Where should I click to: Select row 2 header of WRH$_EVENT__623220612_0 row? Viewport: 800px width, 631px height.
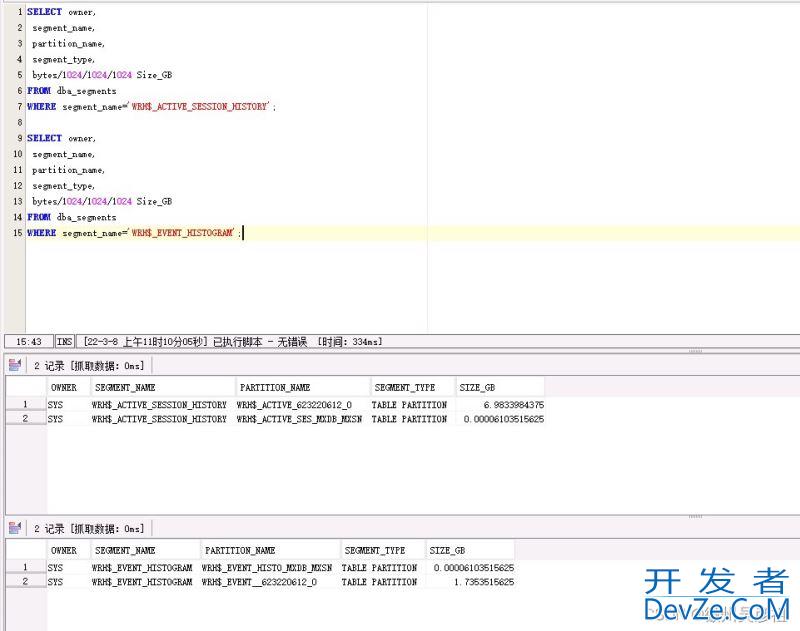point(26,581)
